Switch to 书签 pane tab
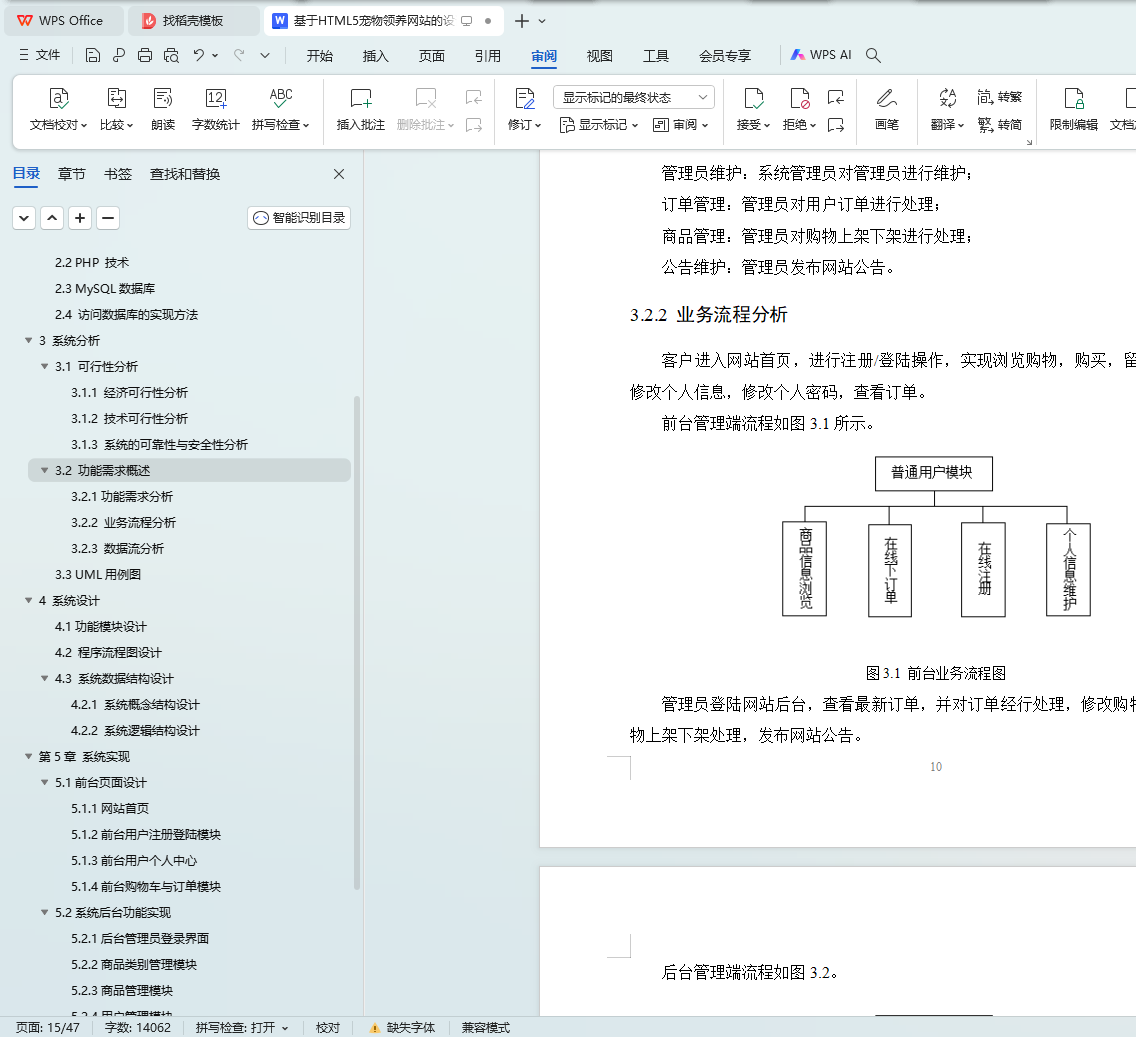The height and width of the screenshot is (1037, 1136). coord(117,174)
